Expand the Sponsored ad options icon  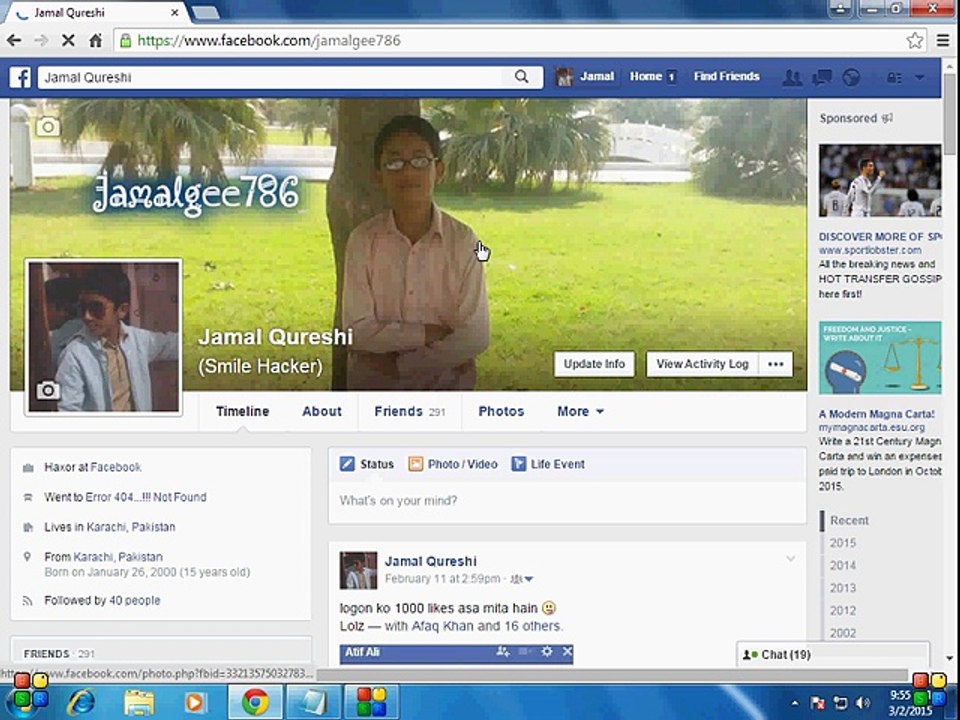pos(887,118)
